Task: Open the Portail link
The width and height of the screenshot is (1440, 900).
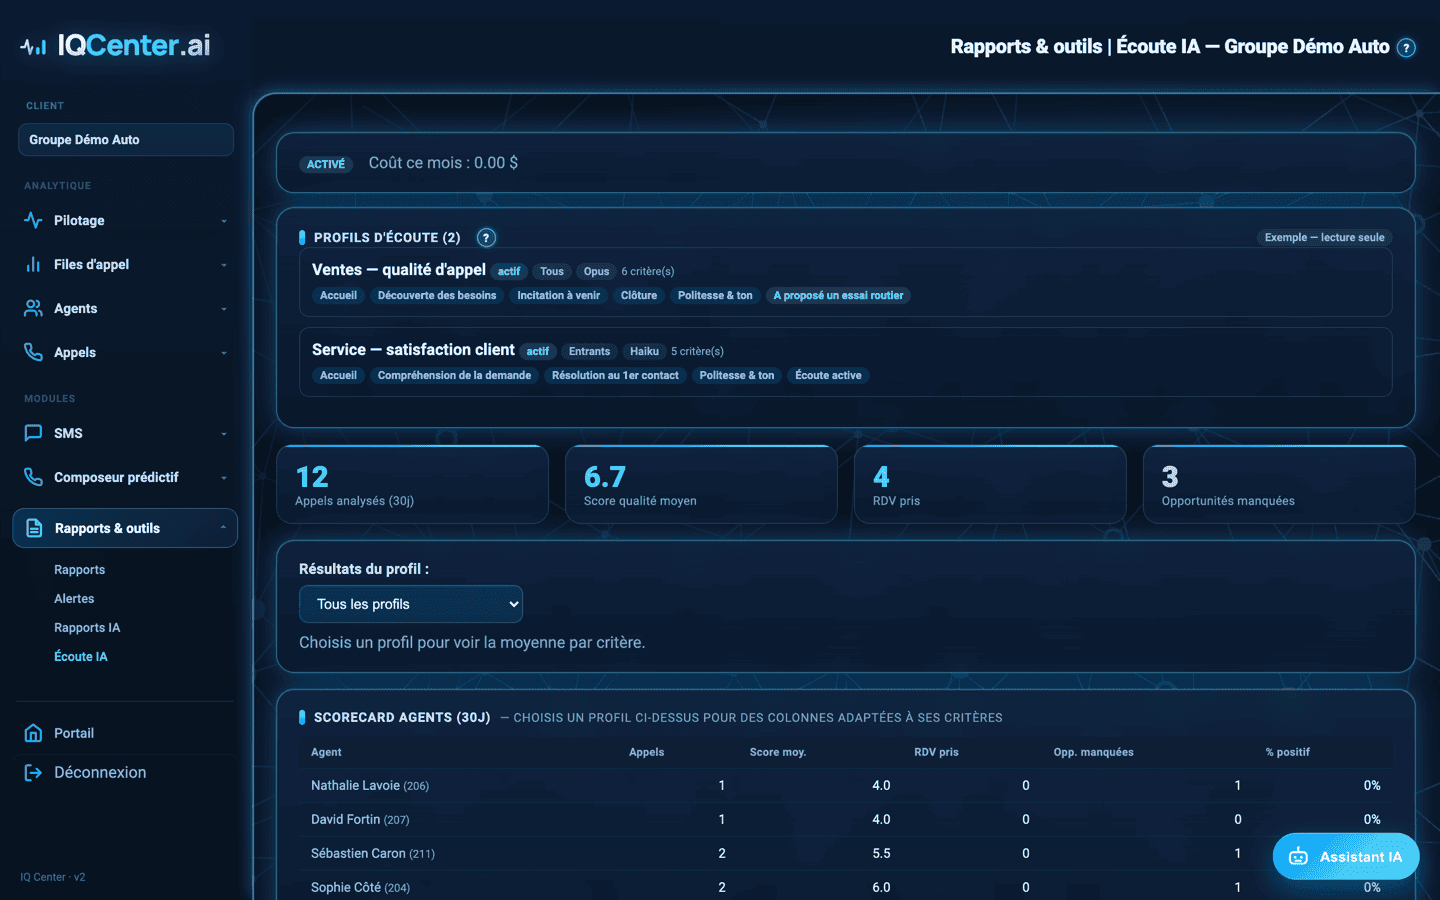Action: coord(74,733)
